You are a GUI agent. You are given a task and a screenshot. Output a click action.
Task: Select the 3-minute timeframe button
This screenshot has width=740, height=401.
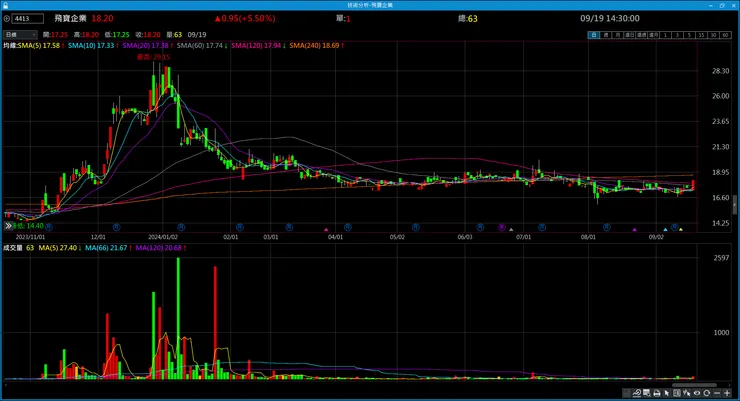point(677,35)
